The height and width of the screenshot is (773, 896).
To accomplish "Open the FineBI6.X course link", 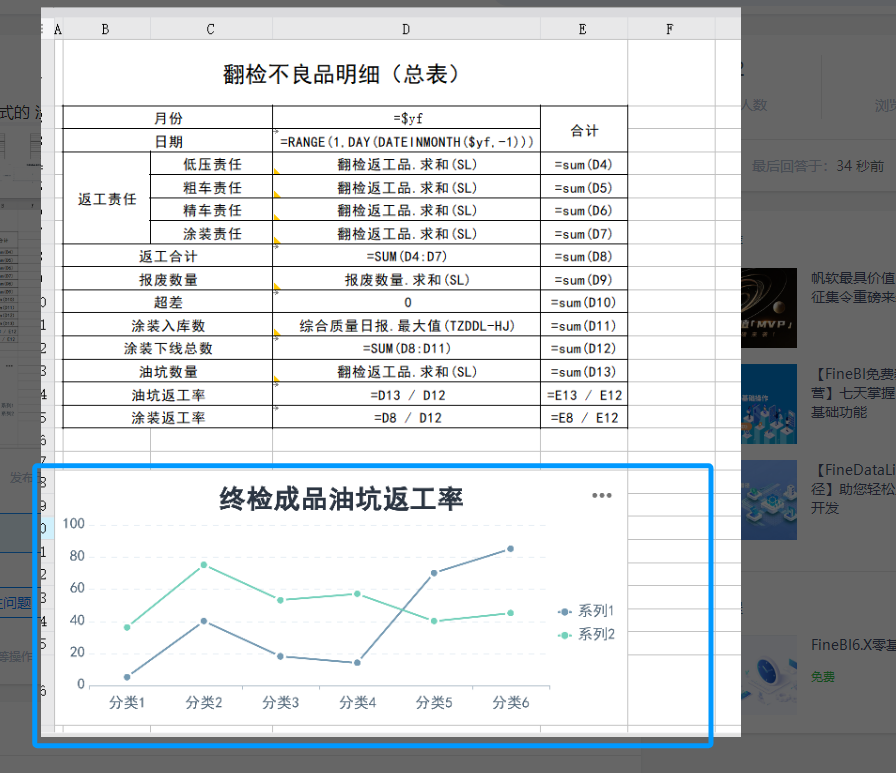I will click(851, 645).
